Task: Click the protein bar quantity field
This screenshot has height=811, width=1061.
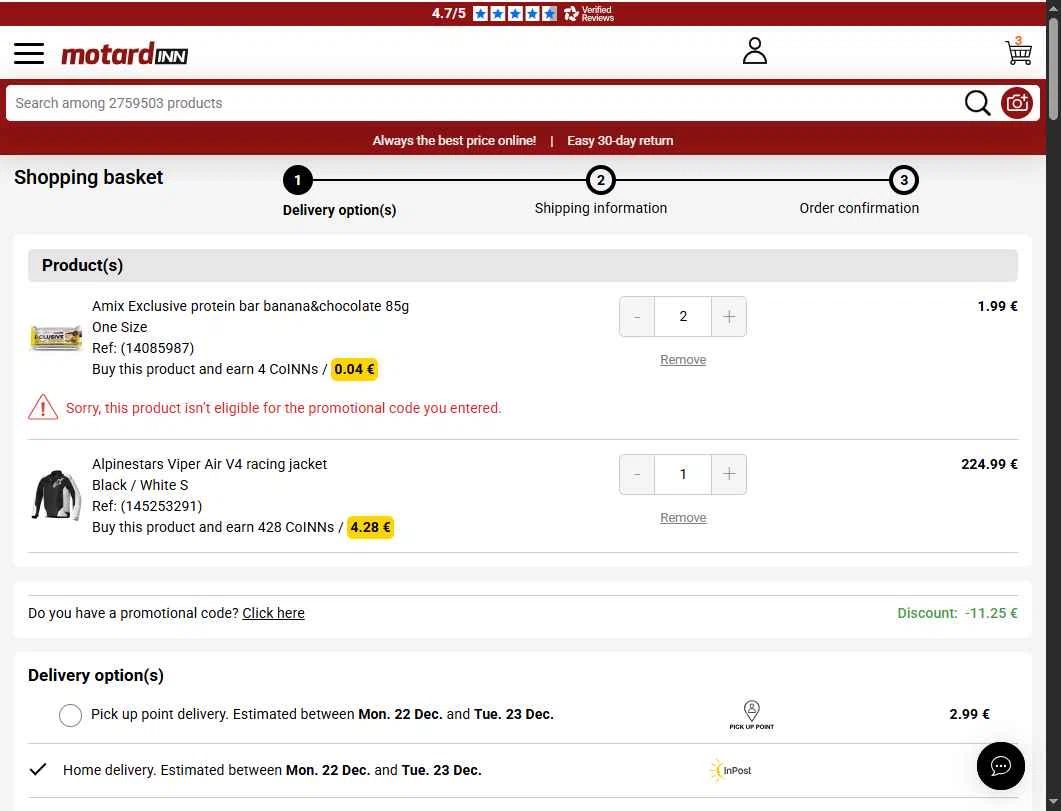Action: [683, 317]
